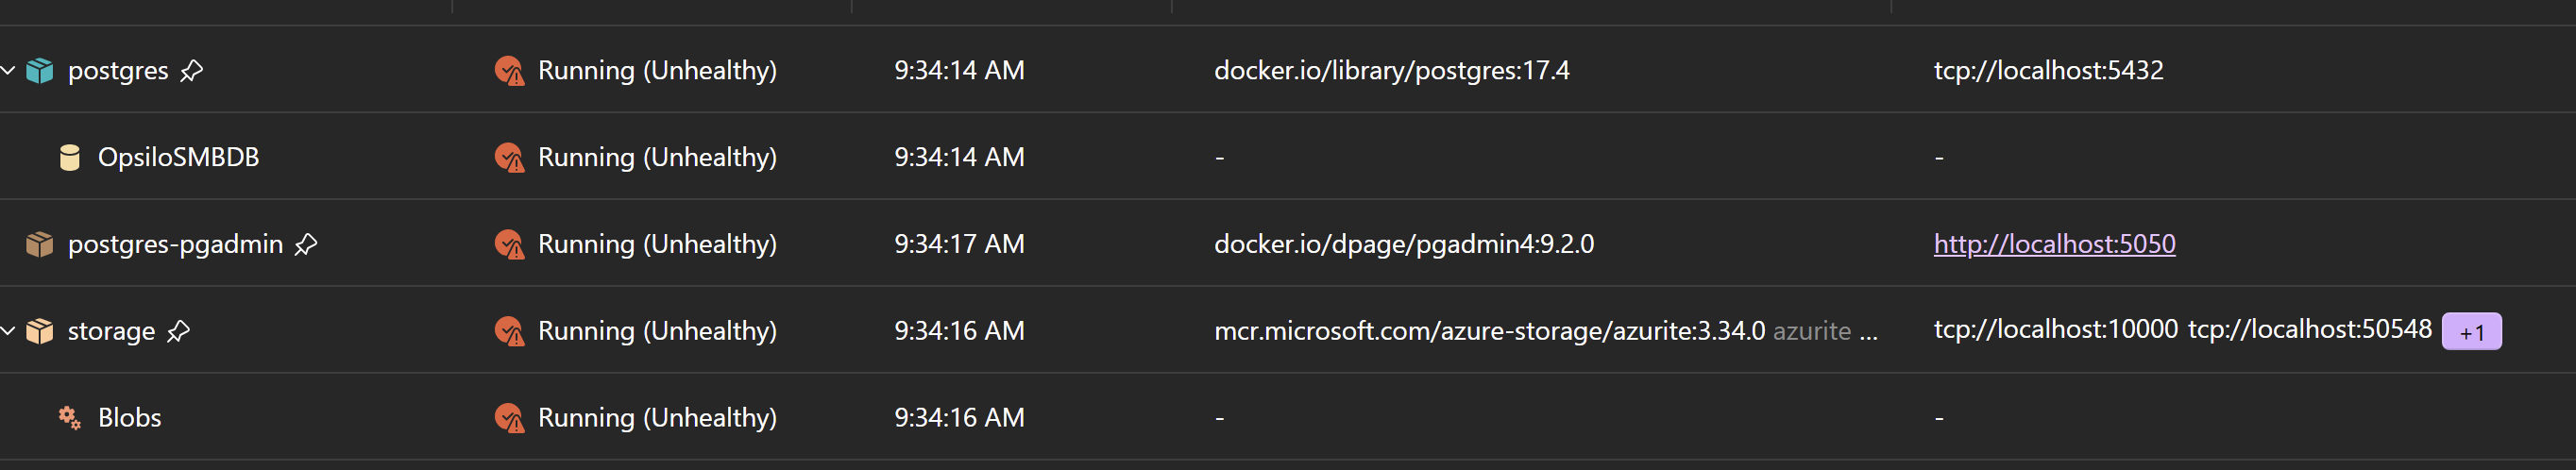2576x470 pixels.
Task: Click the Blobs gears icon
Action: click(x=70, y=418)
